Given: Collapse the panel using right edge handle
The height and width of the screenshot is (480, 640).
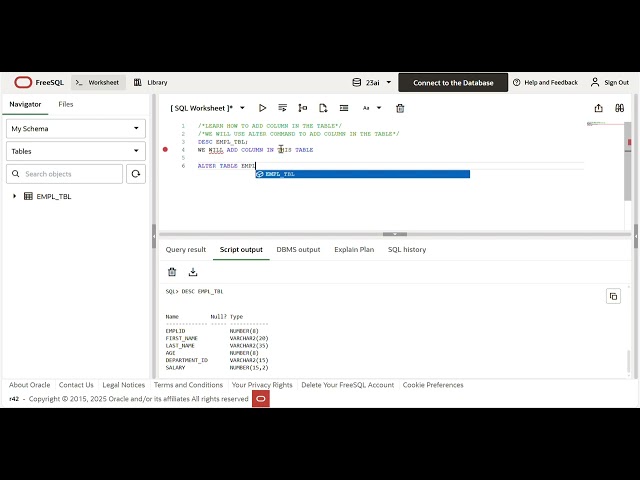Looking at the screenshot, I should click(636, 236).
